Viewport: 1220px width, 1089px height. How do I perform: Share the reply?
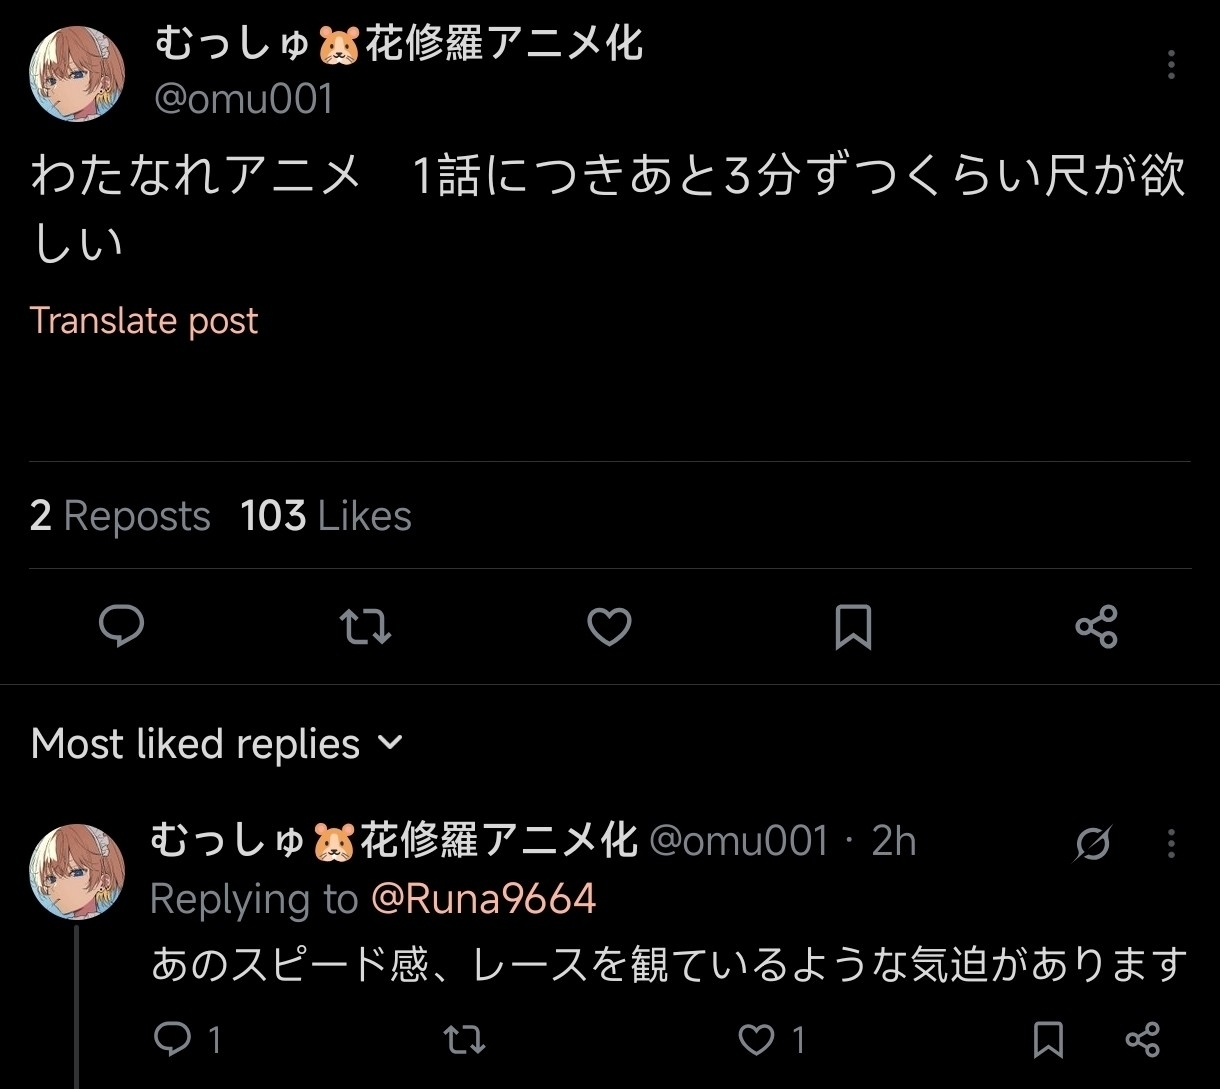point(1142,1040)
